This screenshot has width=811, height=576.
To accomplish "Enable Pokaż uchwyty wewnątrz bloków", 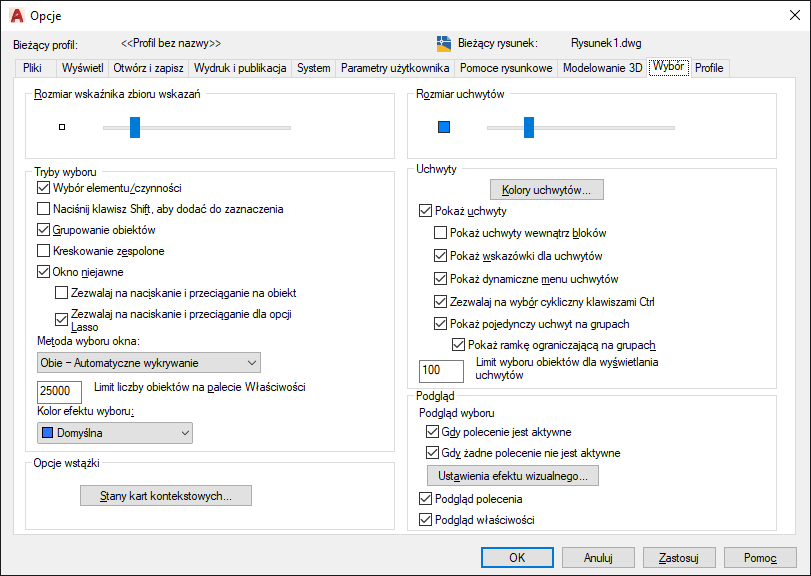I will pyautogui.click(x=441, y=233).
